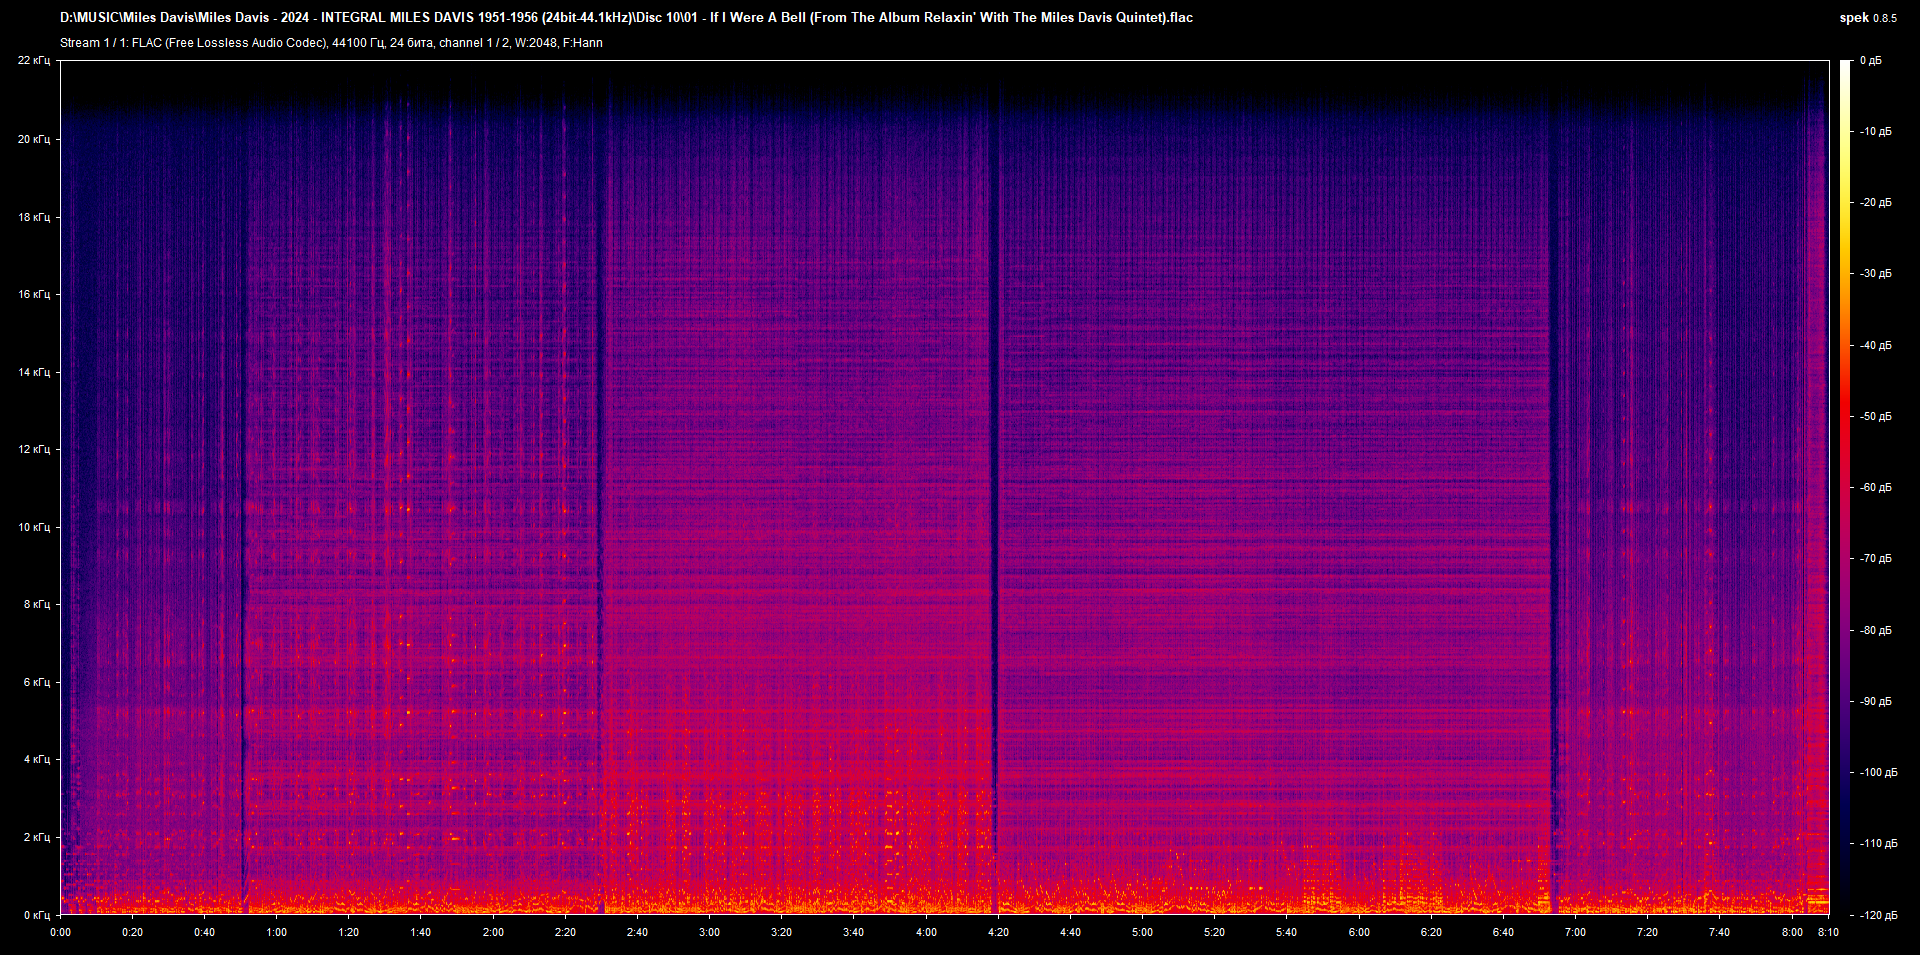
Task: Click the '-110 дБ' level scale label
Action: tap(1877, 844)
